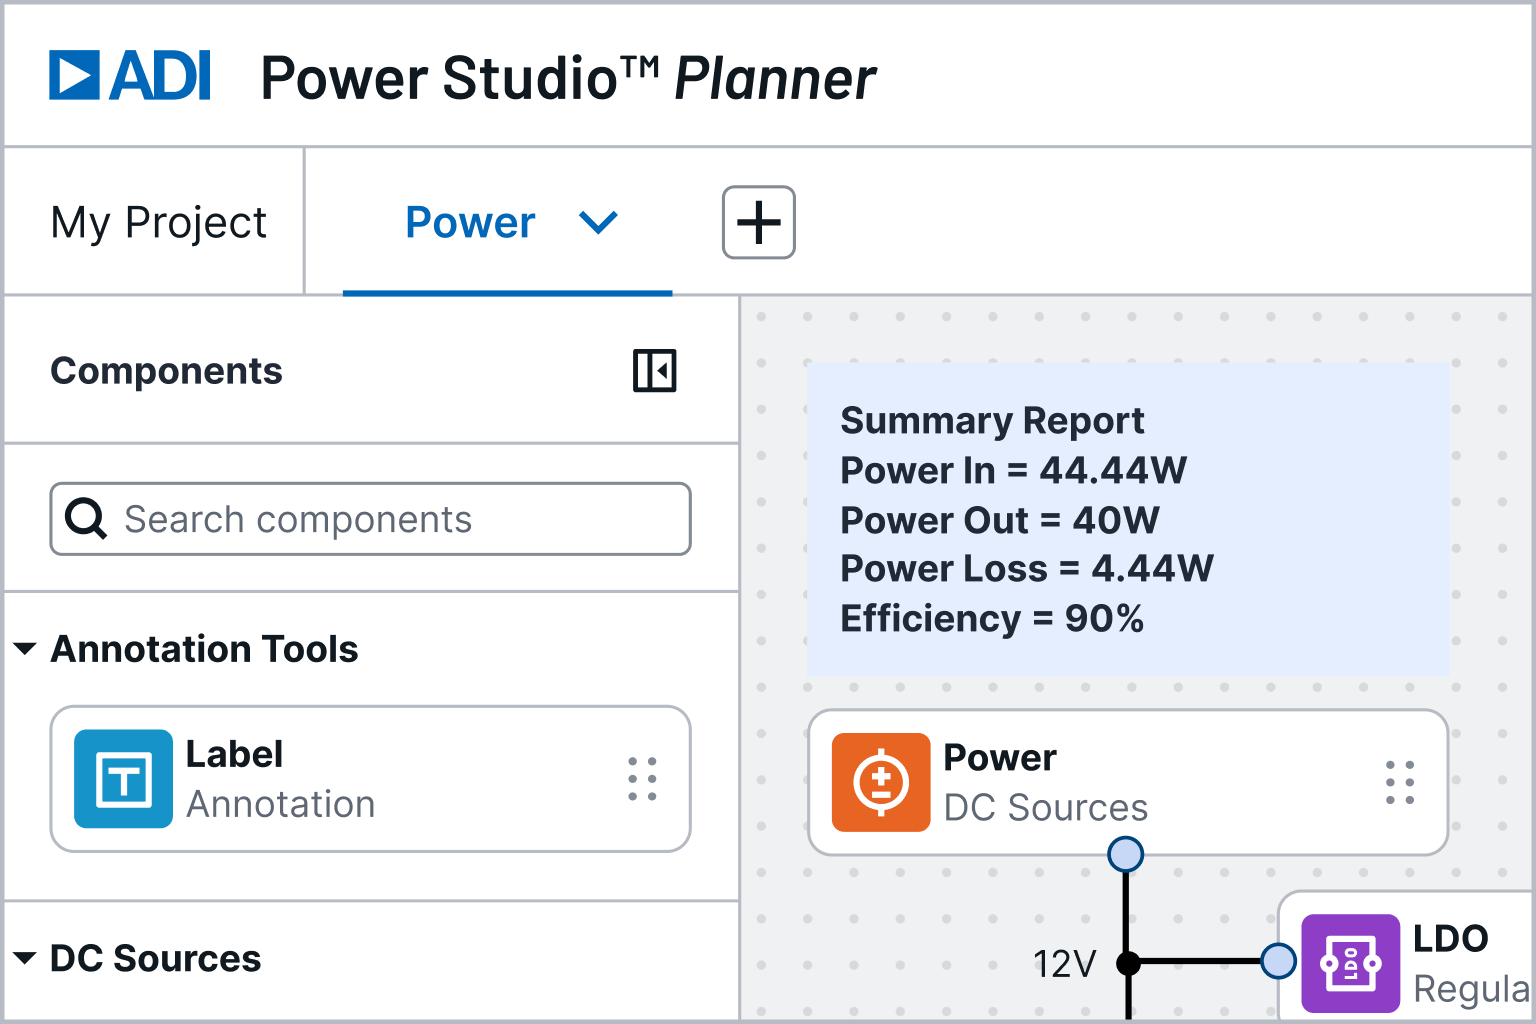Click the ADI logo icon
This screenshot has width=1536, height=1024.
[x=73, y=74]
